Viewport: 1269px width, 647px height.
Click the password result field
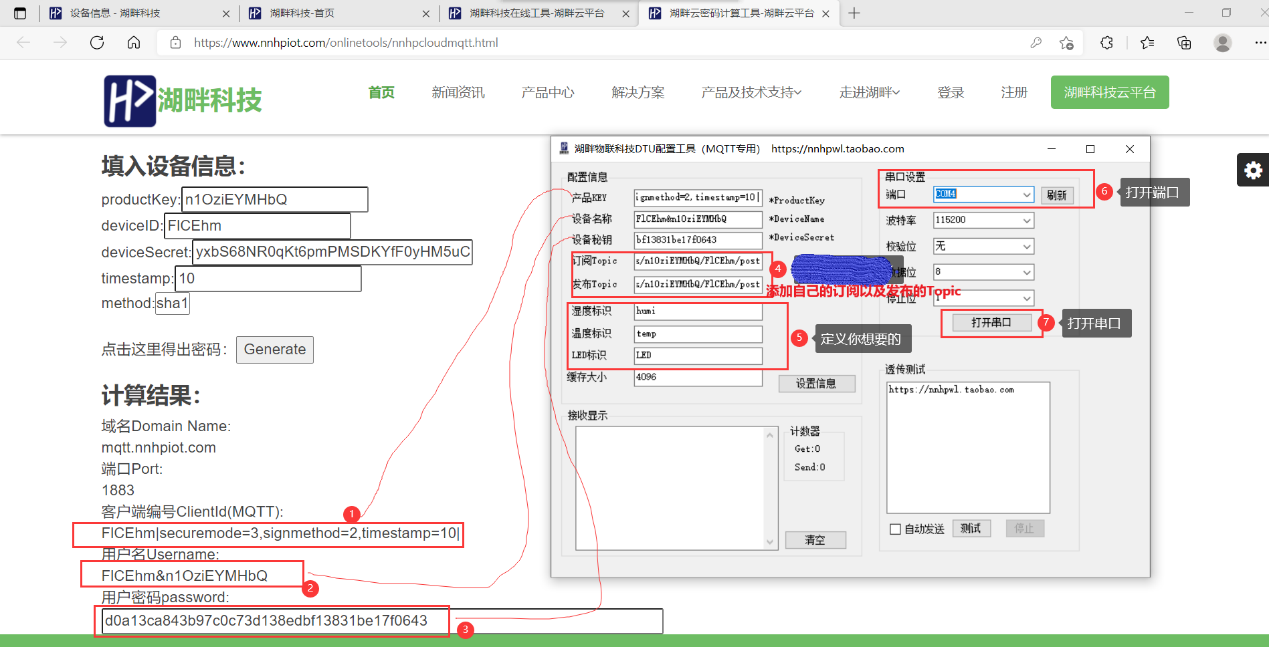(382, 621)
